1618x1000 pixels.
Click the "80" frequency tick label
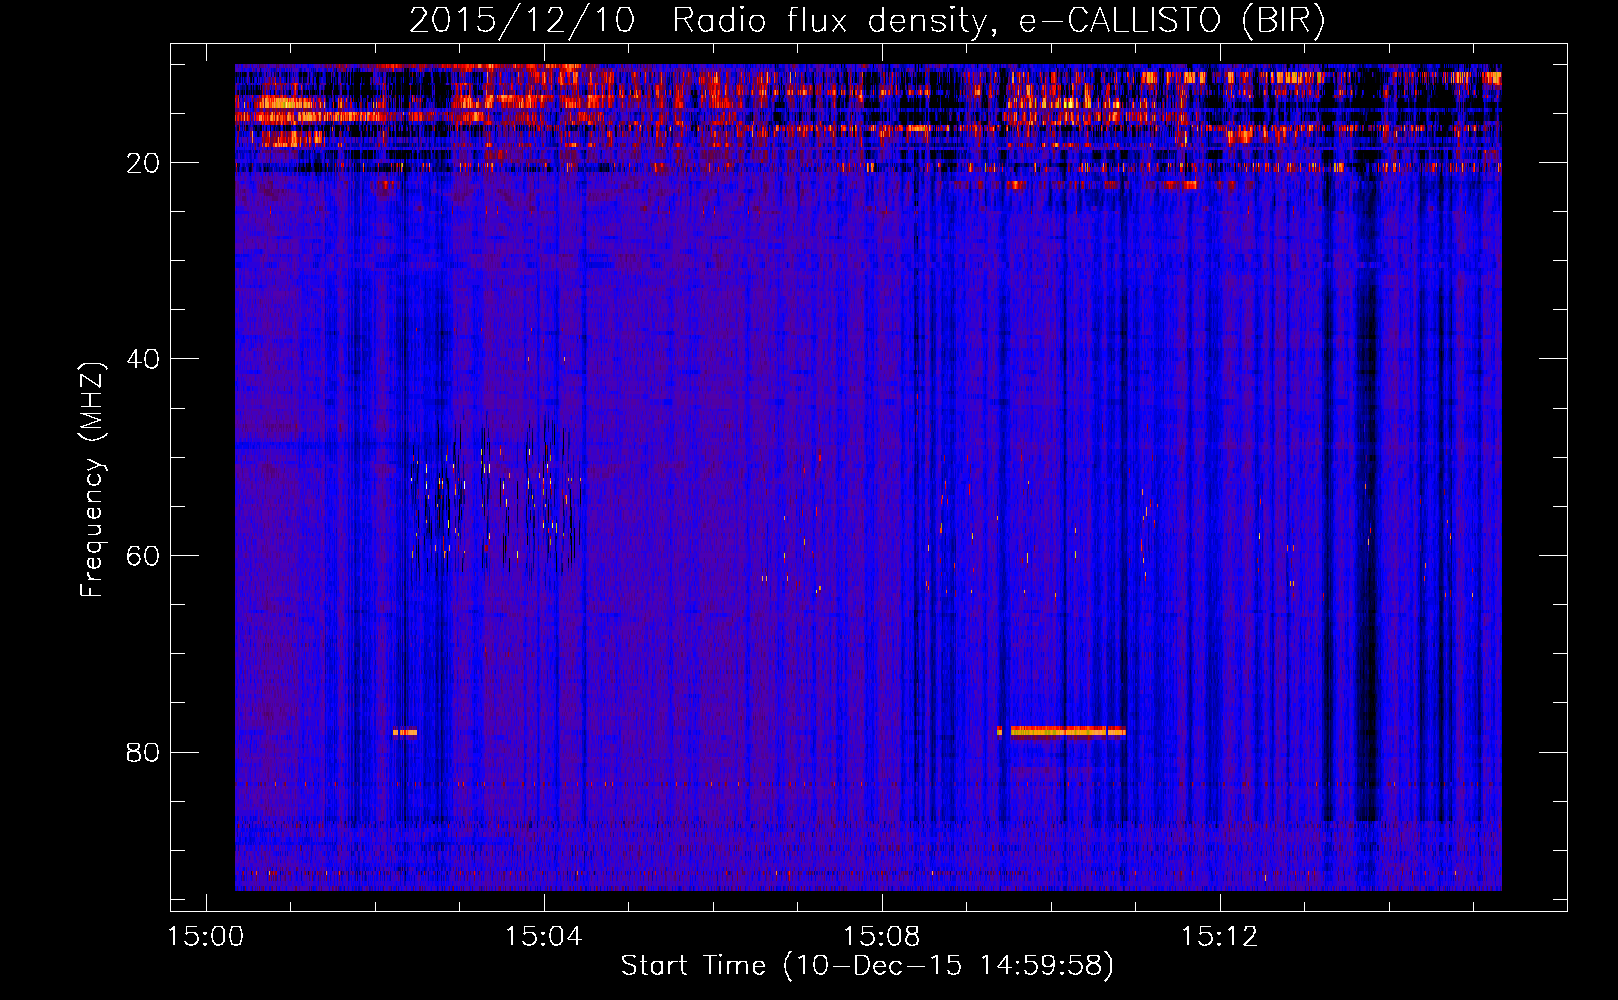(x=144, y=752)
